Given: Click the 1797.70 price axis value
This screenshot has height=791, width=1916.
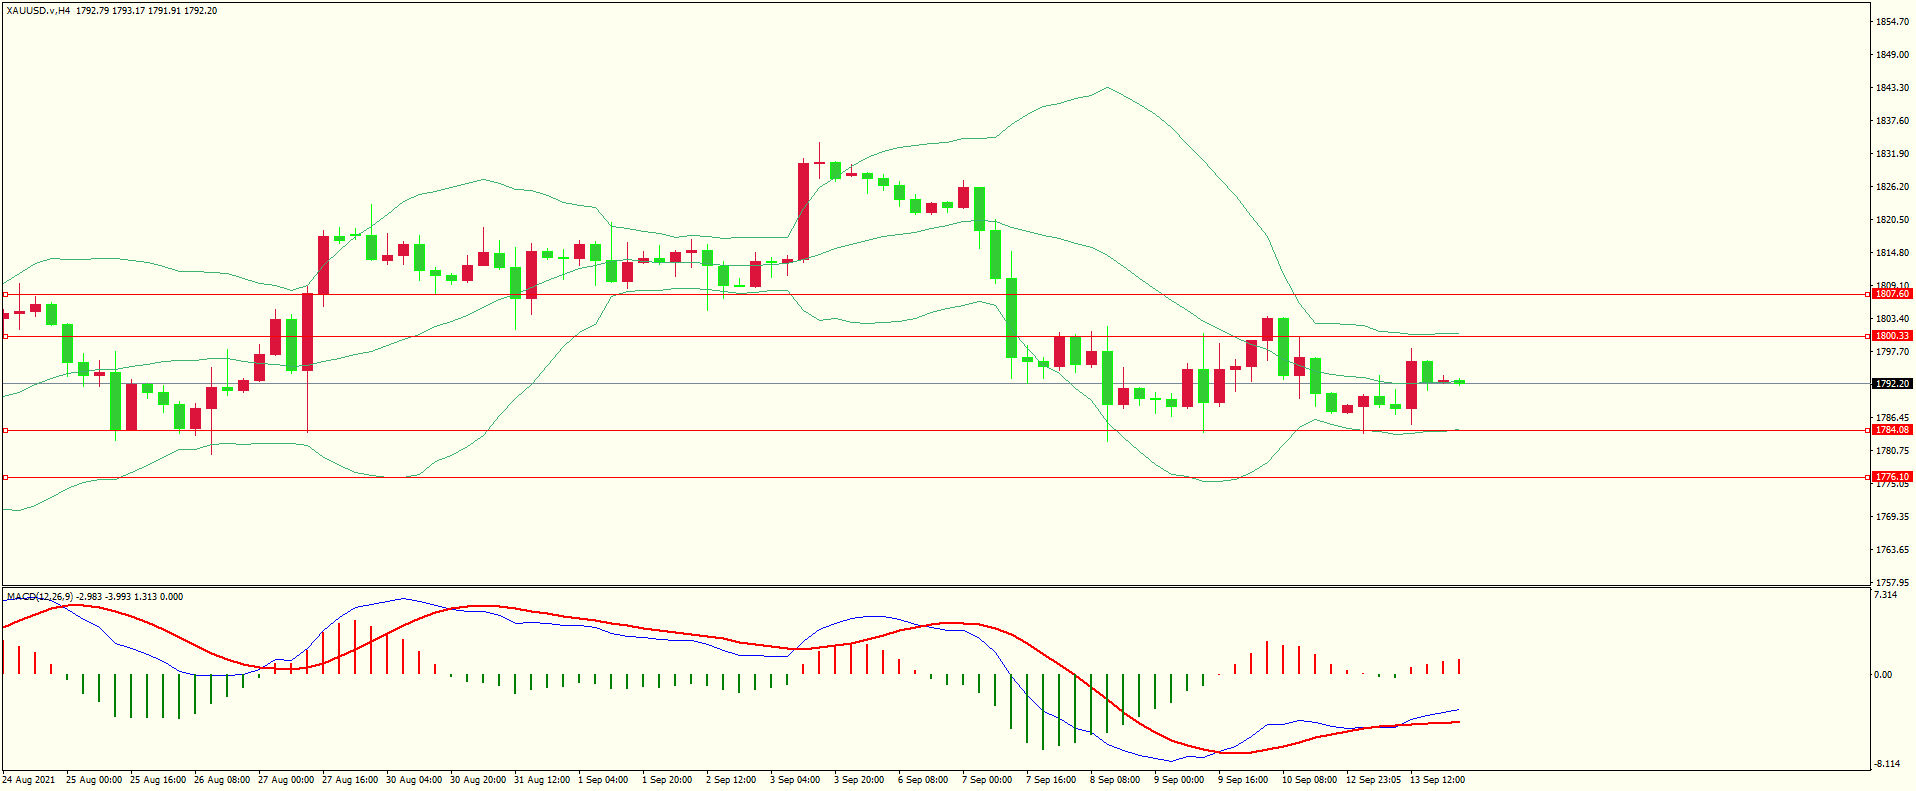Looking at the screenshot, I should [x=1892, y=351].
